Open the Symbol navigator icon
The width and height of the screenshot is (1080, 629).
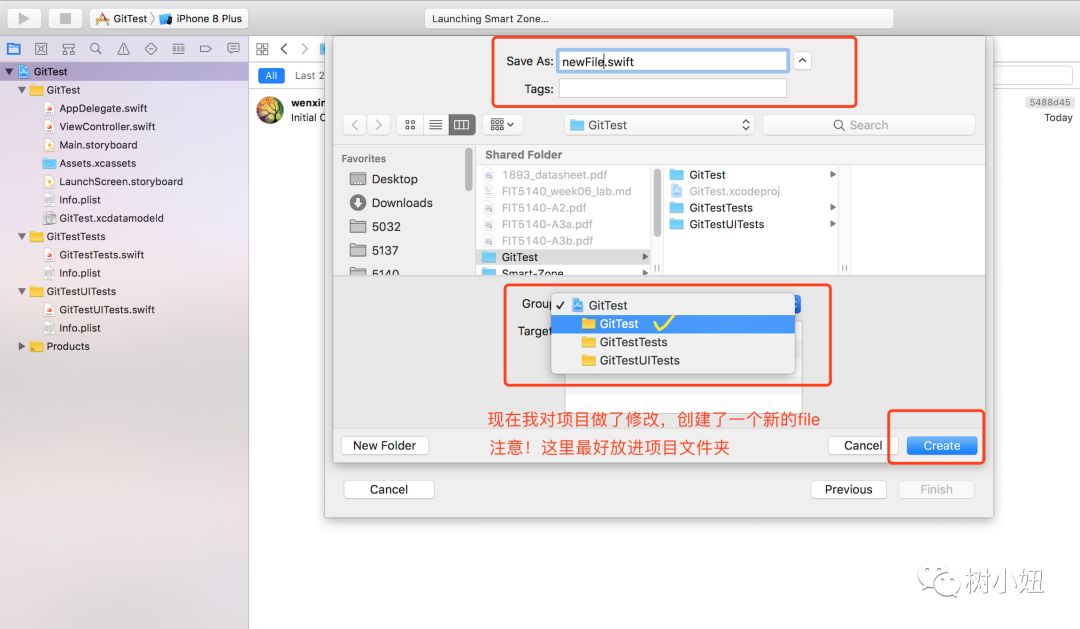[69, 49]
